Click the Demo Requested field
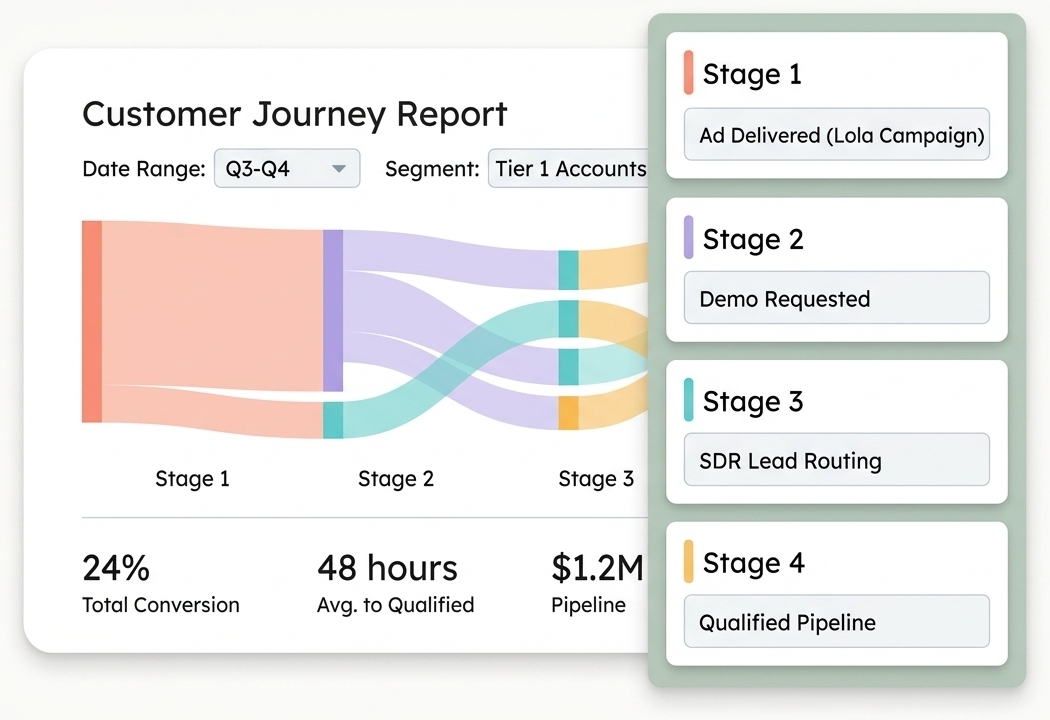Viewport: 1050px width, 720px height. [836, 298]
